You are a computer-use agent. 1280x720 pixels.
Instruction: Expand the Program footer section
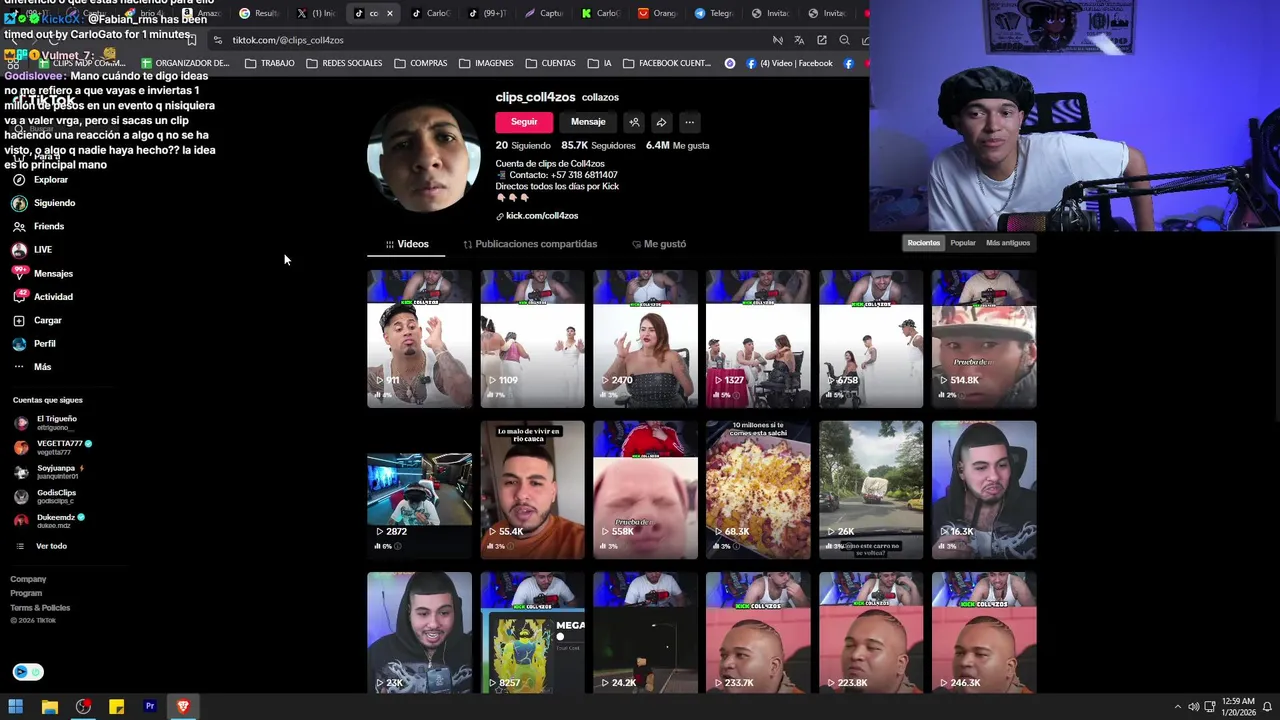(26, 593)
